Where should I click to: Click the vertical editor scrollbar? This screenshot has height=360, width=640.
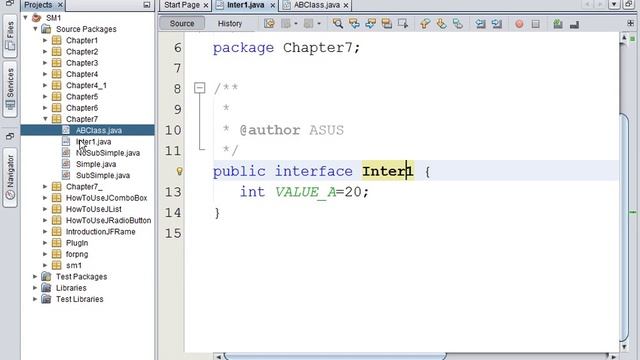[624, 227]
